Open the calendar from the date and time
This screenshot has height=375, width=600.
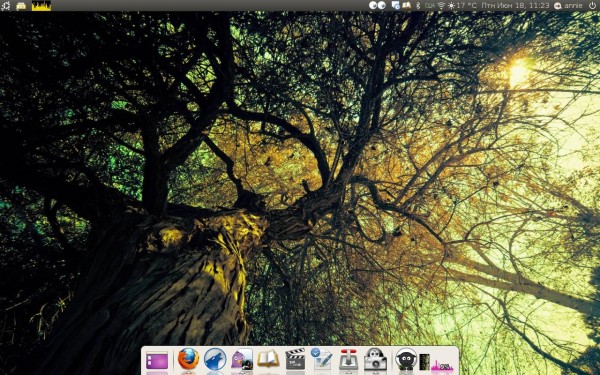pos(515,6)
